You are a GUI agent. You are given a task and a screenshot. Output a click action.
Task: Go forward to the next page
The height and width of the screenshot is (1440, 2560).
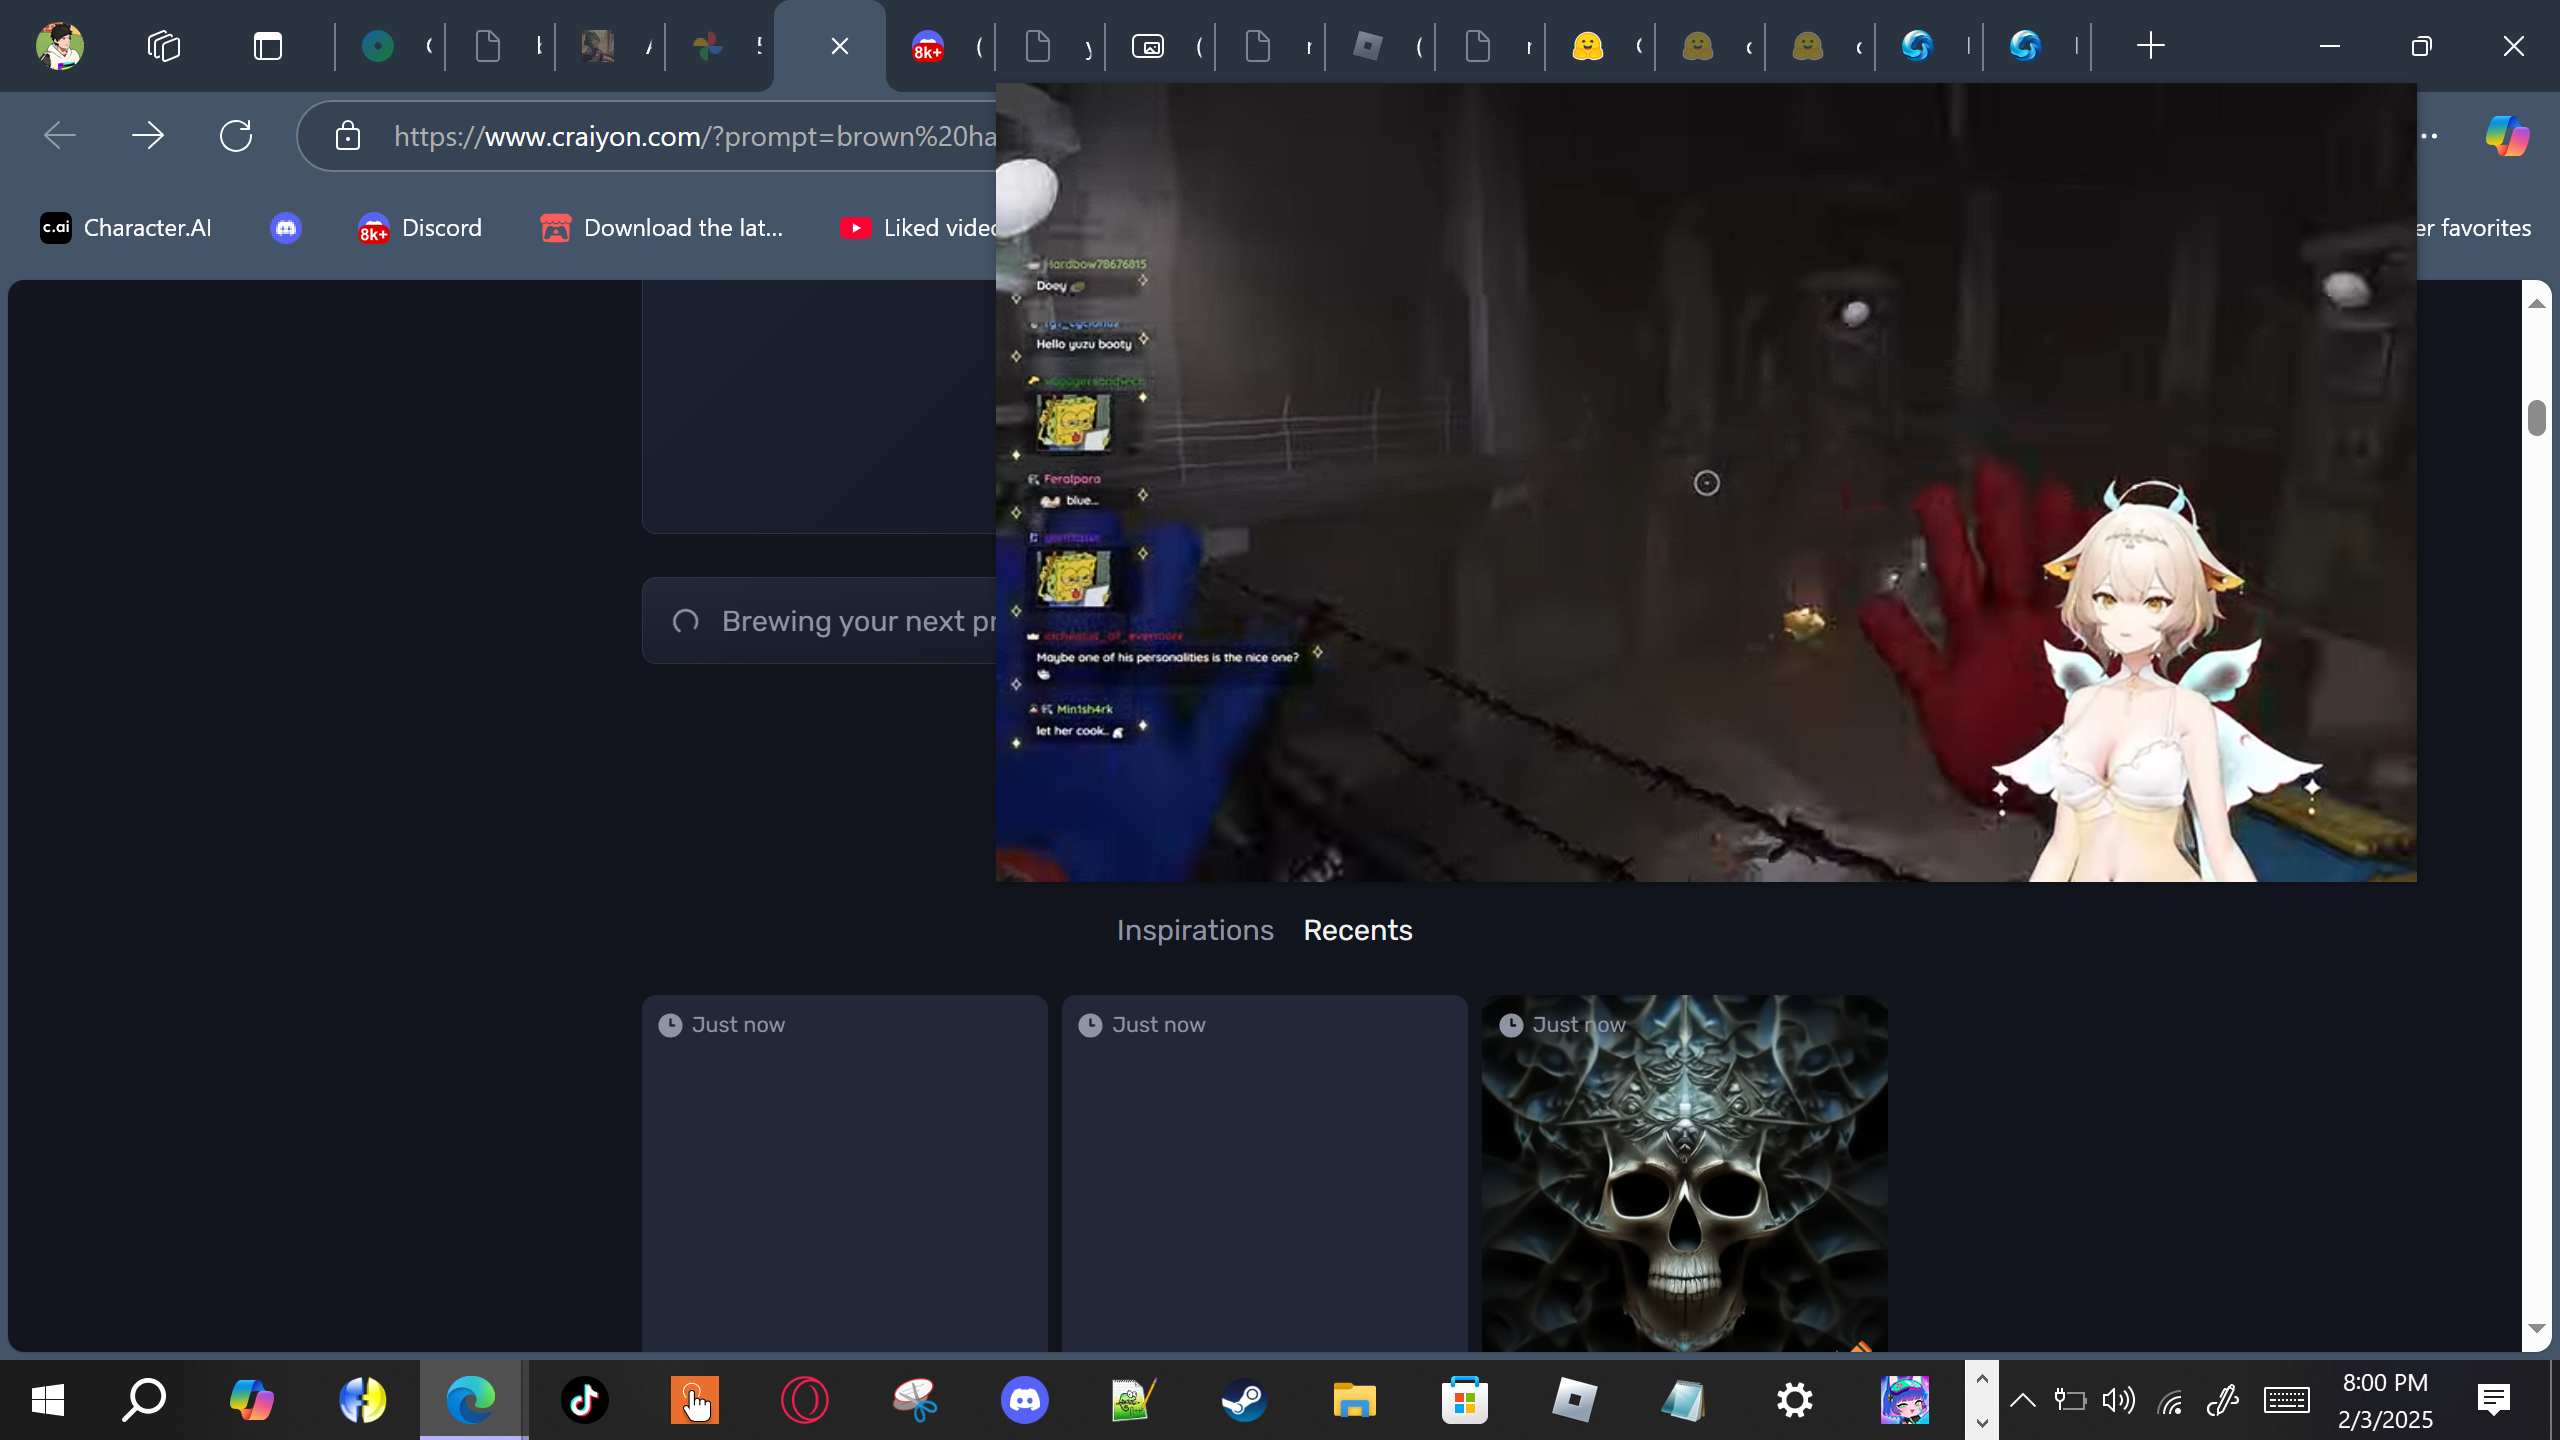click(148, 136)
